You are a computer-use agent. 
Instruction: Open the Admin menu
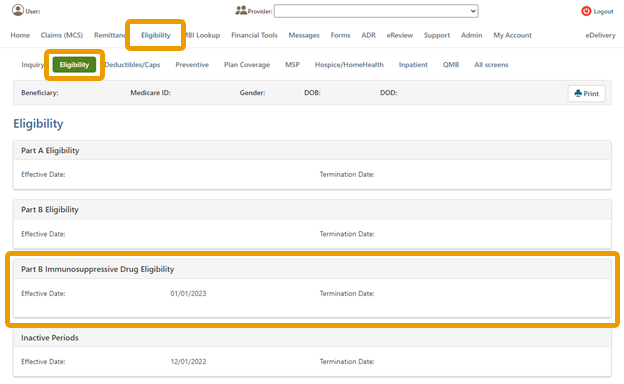(472, 35)
